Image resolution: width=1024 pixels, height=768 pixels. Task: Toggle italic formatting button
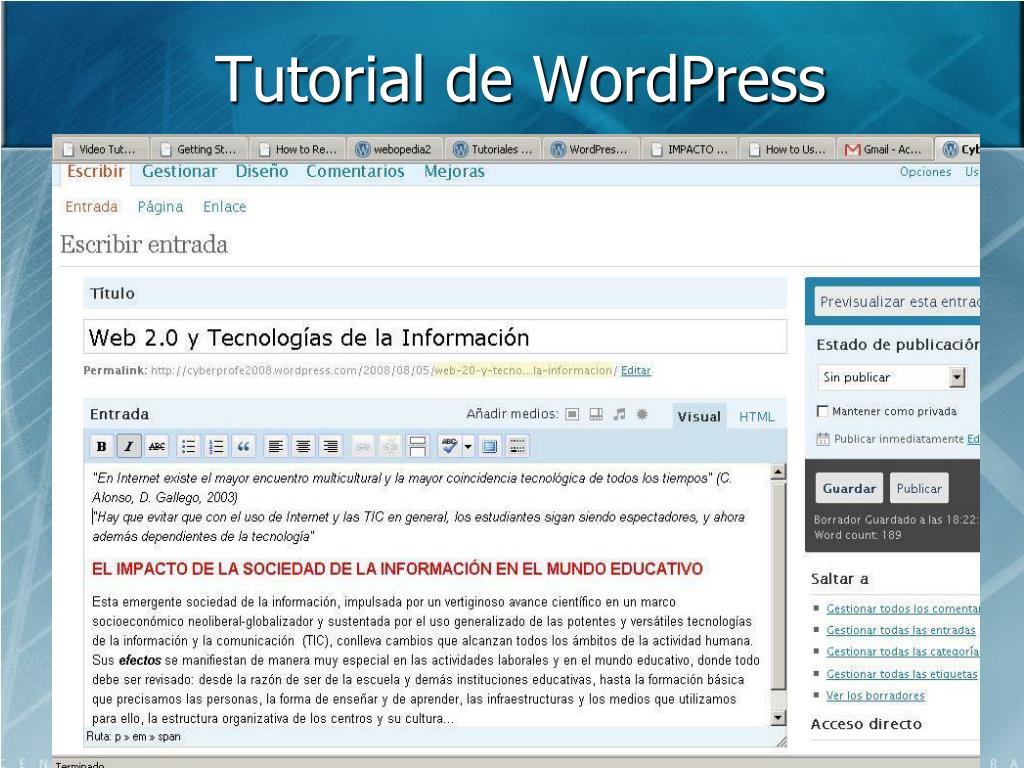click(129, 447)
